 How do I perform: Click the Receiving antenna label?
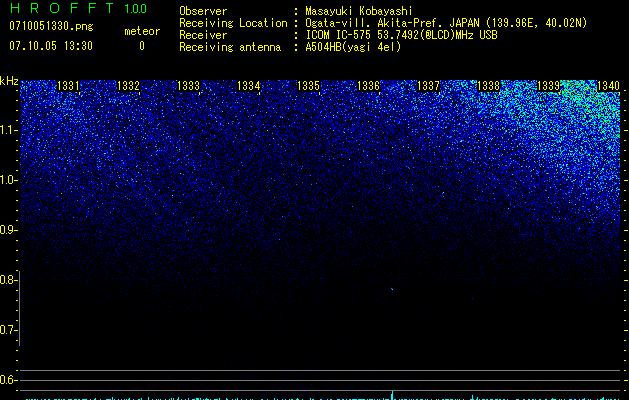coord(230,47)
